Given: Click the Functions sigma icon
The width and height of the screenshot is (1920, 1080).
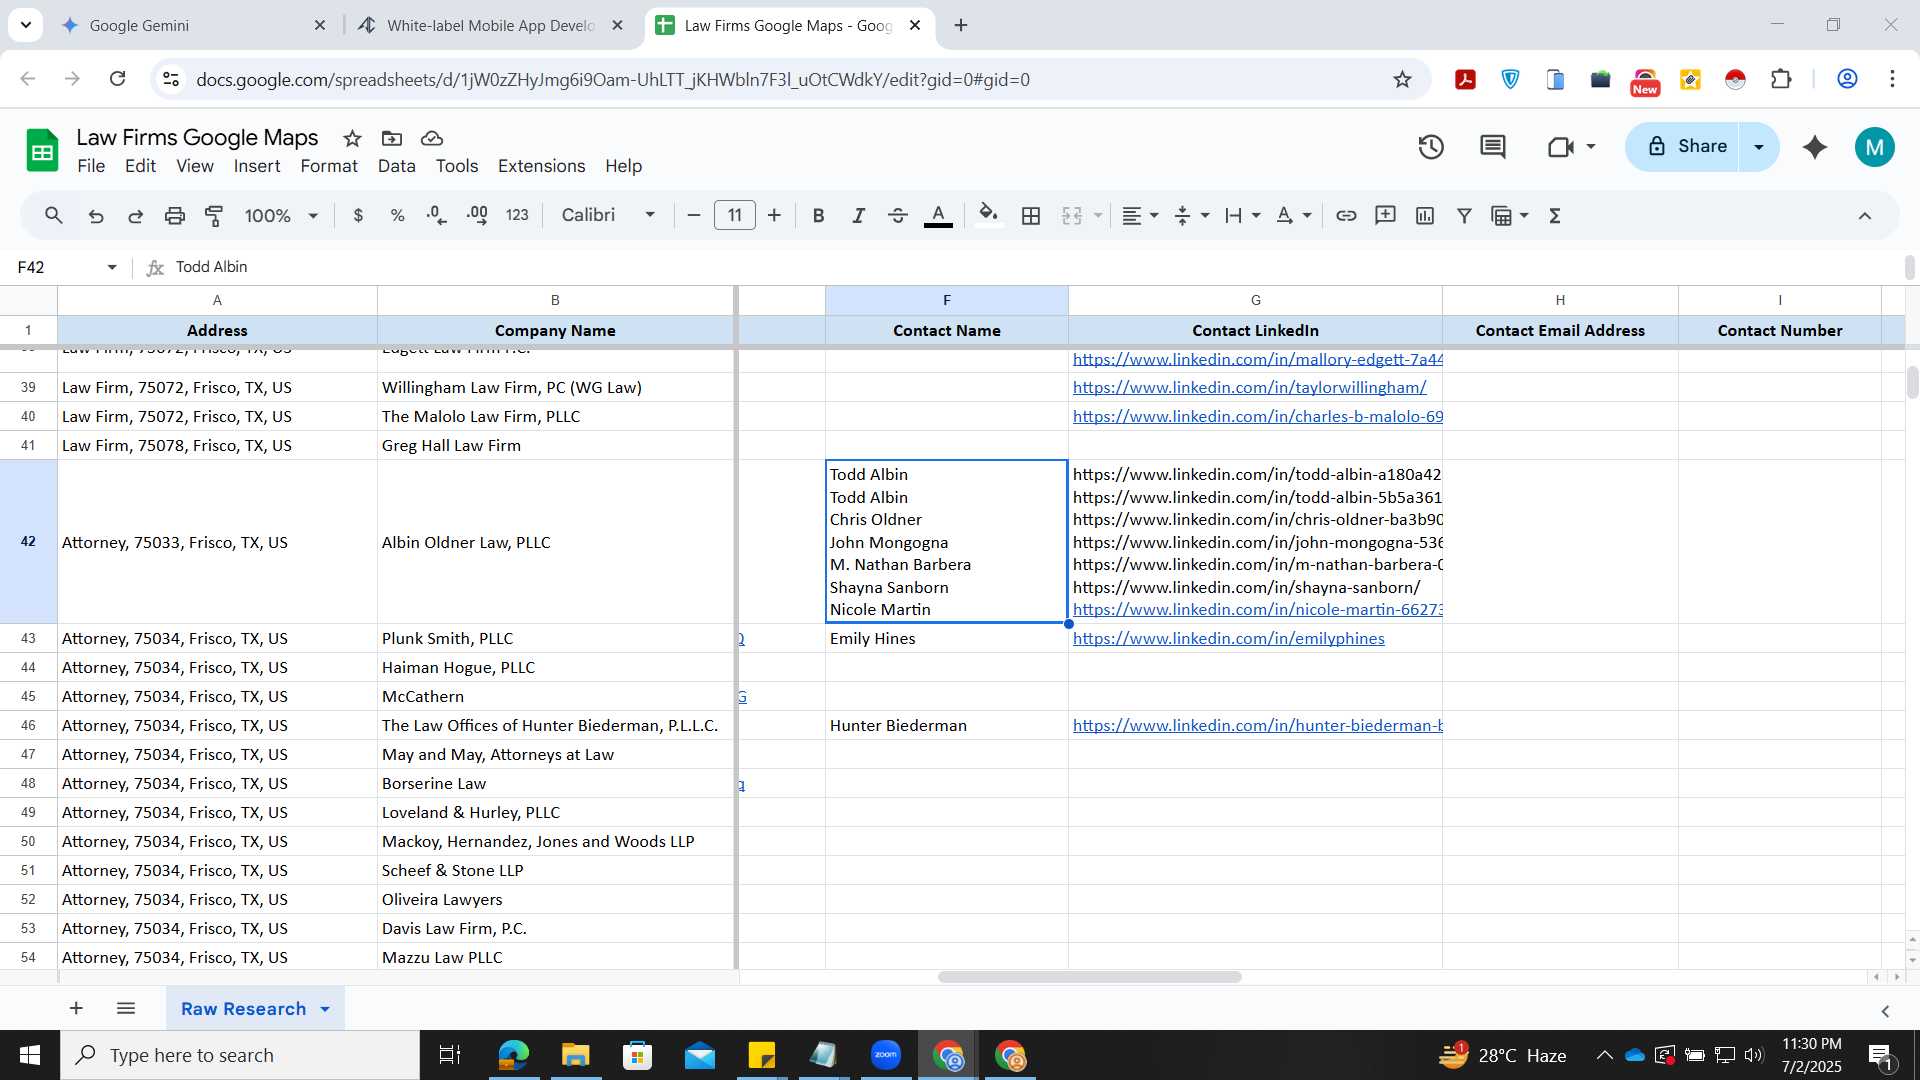Looking at the screenshot, I should click(1555, 216).
